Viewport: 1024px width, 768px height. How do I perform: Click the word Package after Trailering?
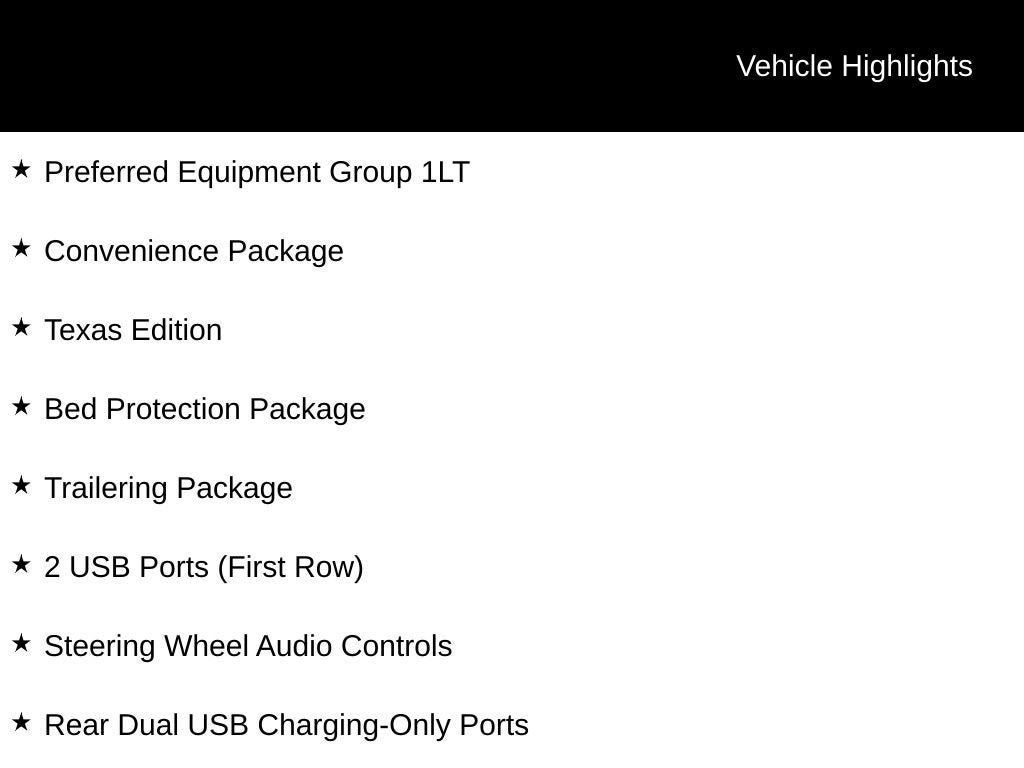[234, 488]
